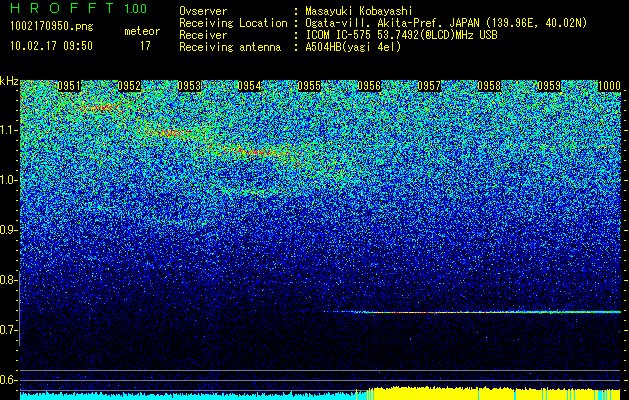Image resolution: width=629 pixels, height=400 pixels.
Task: Click the Receiving Location label
Action: click(x=233, y=23)
